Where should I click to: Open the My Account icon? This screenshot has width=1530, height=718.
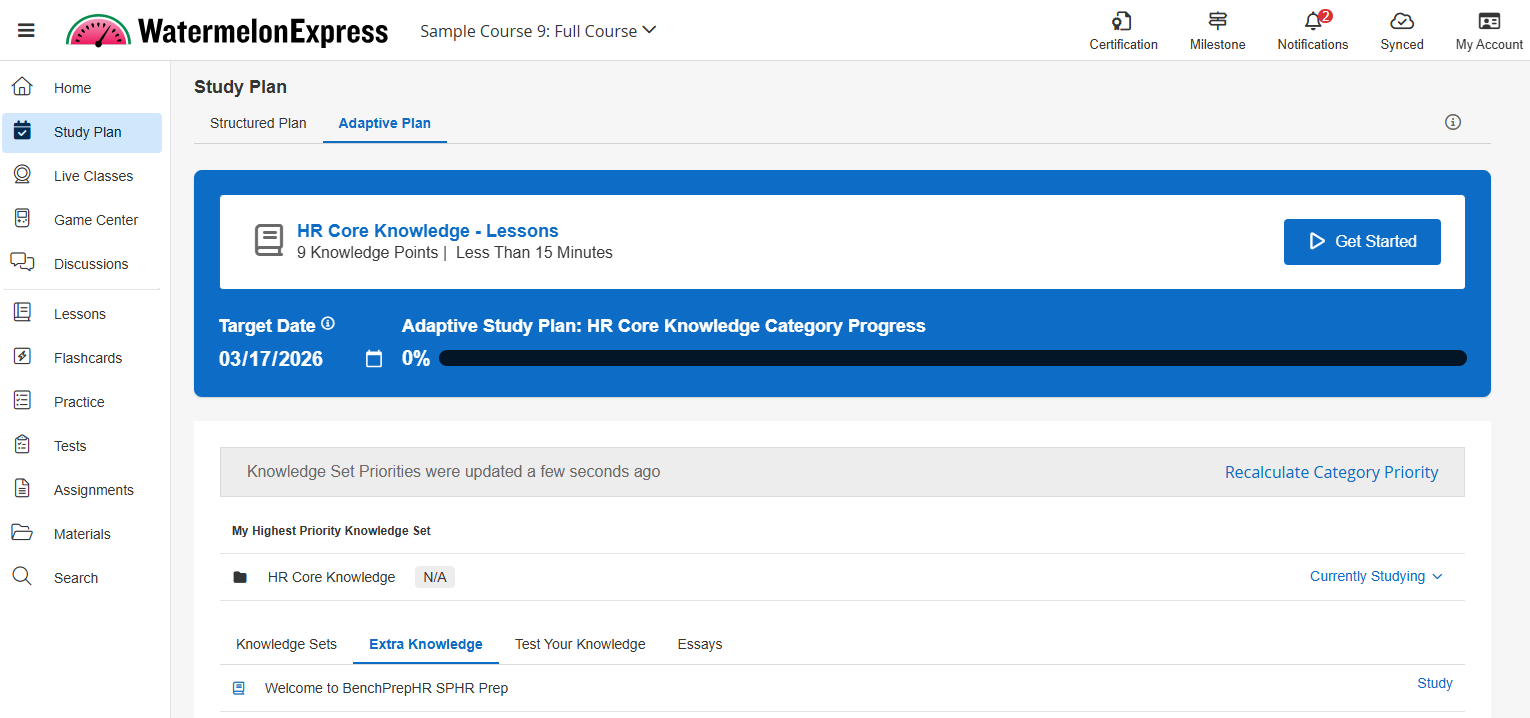coord(1489,22)
